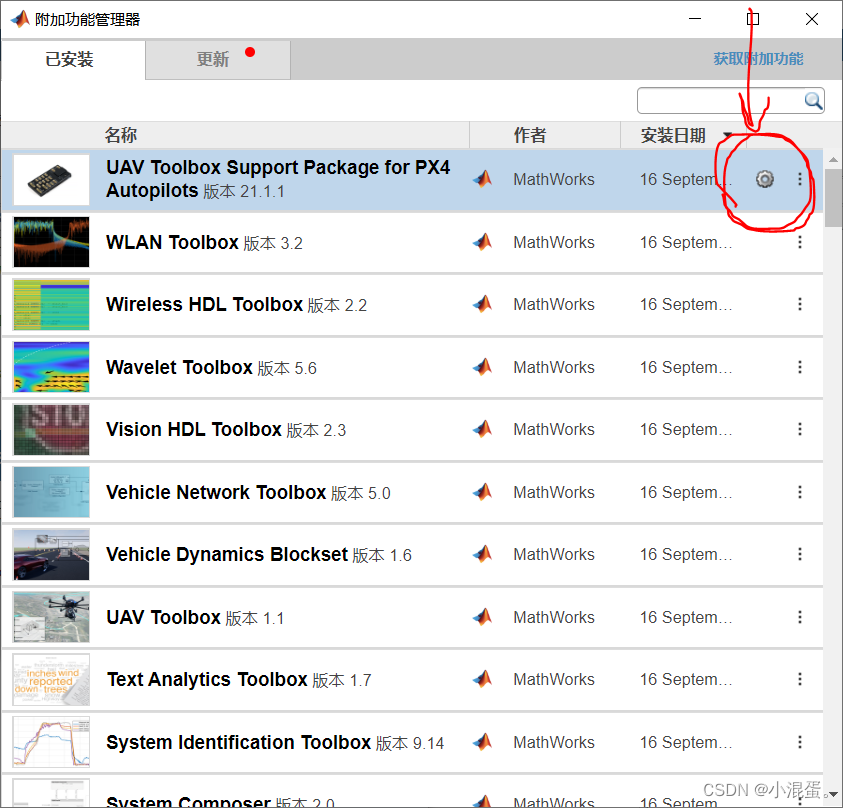
Task: Click the vertical scrollbar thumb
Action: pos(833,198)
